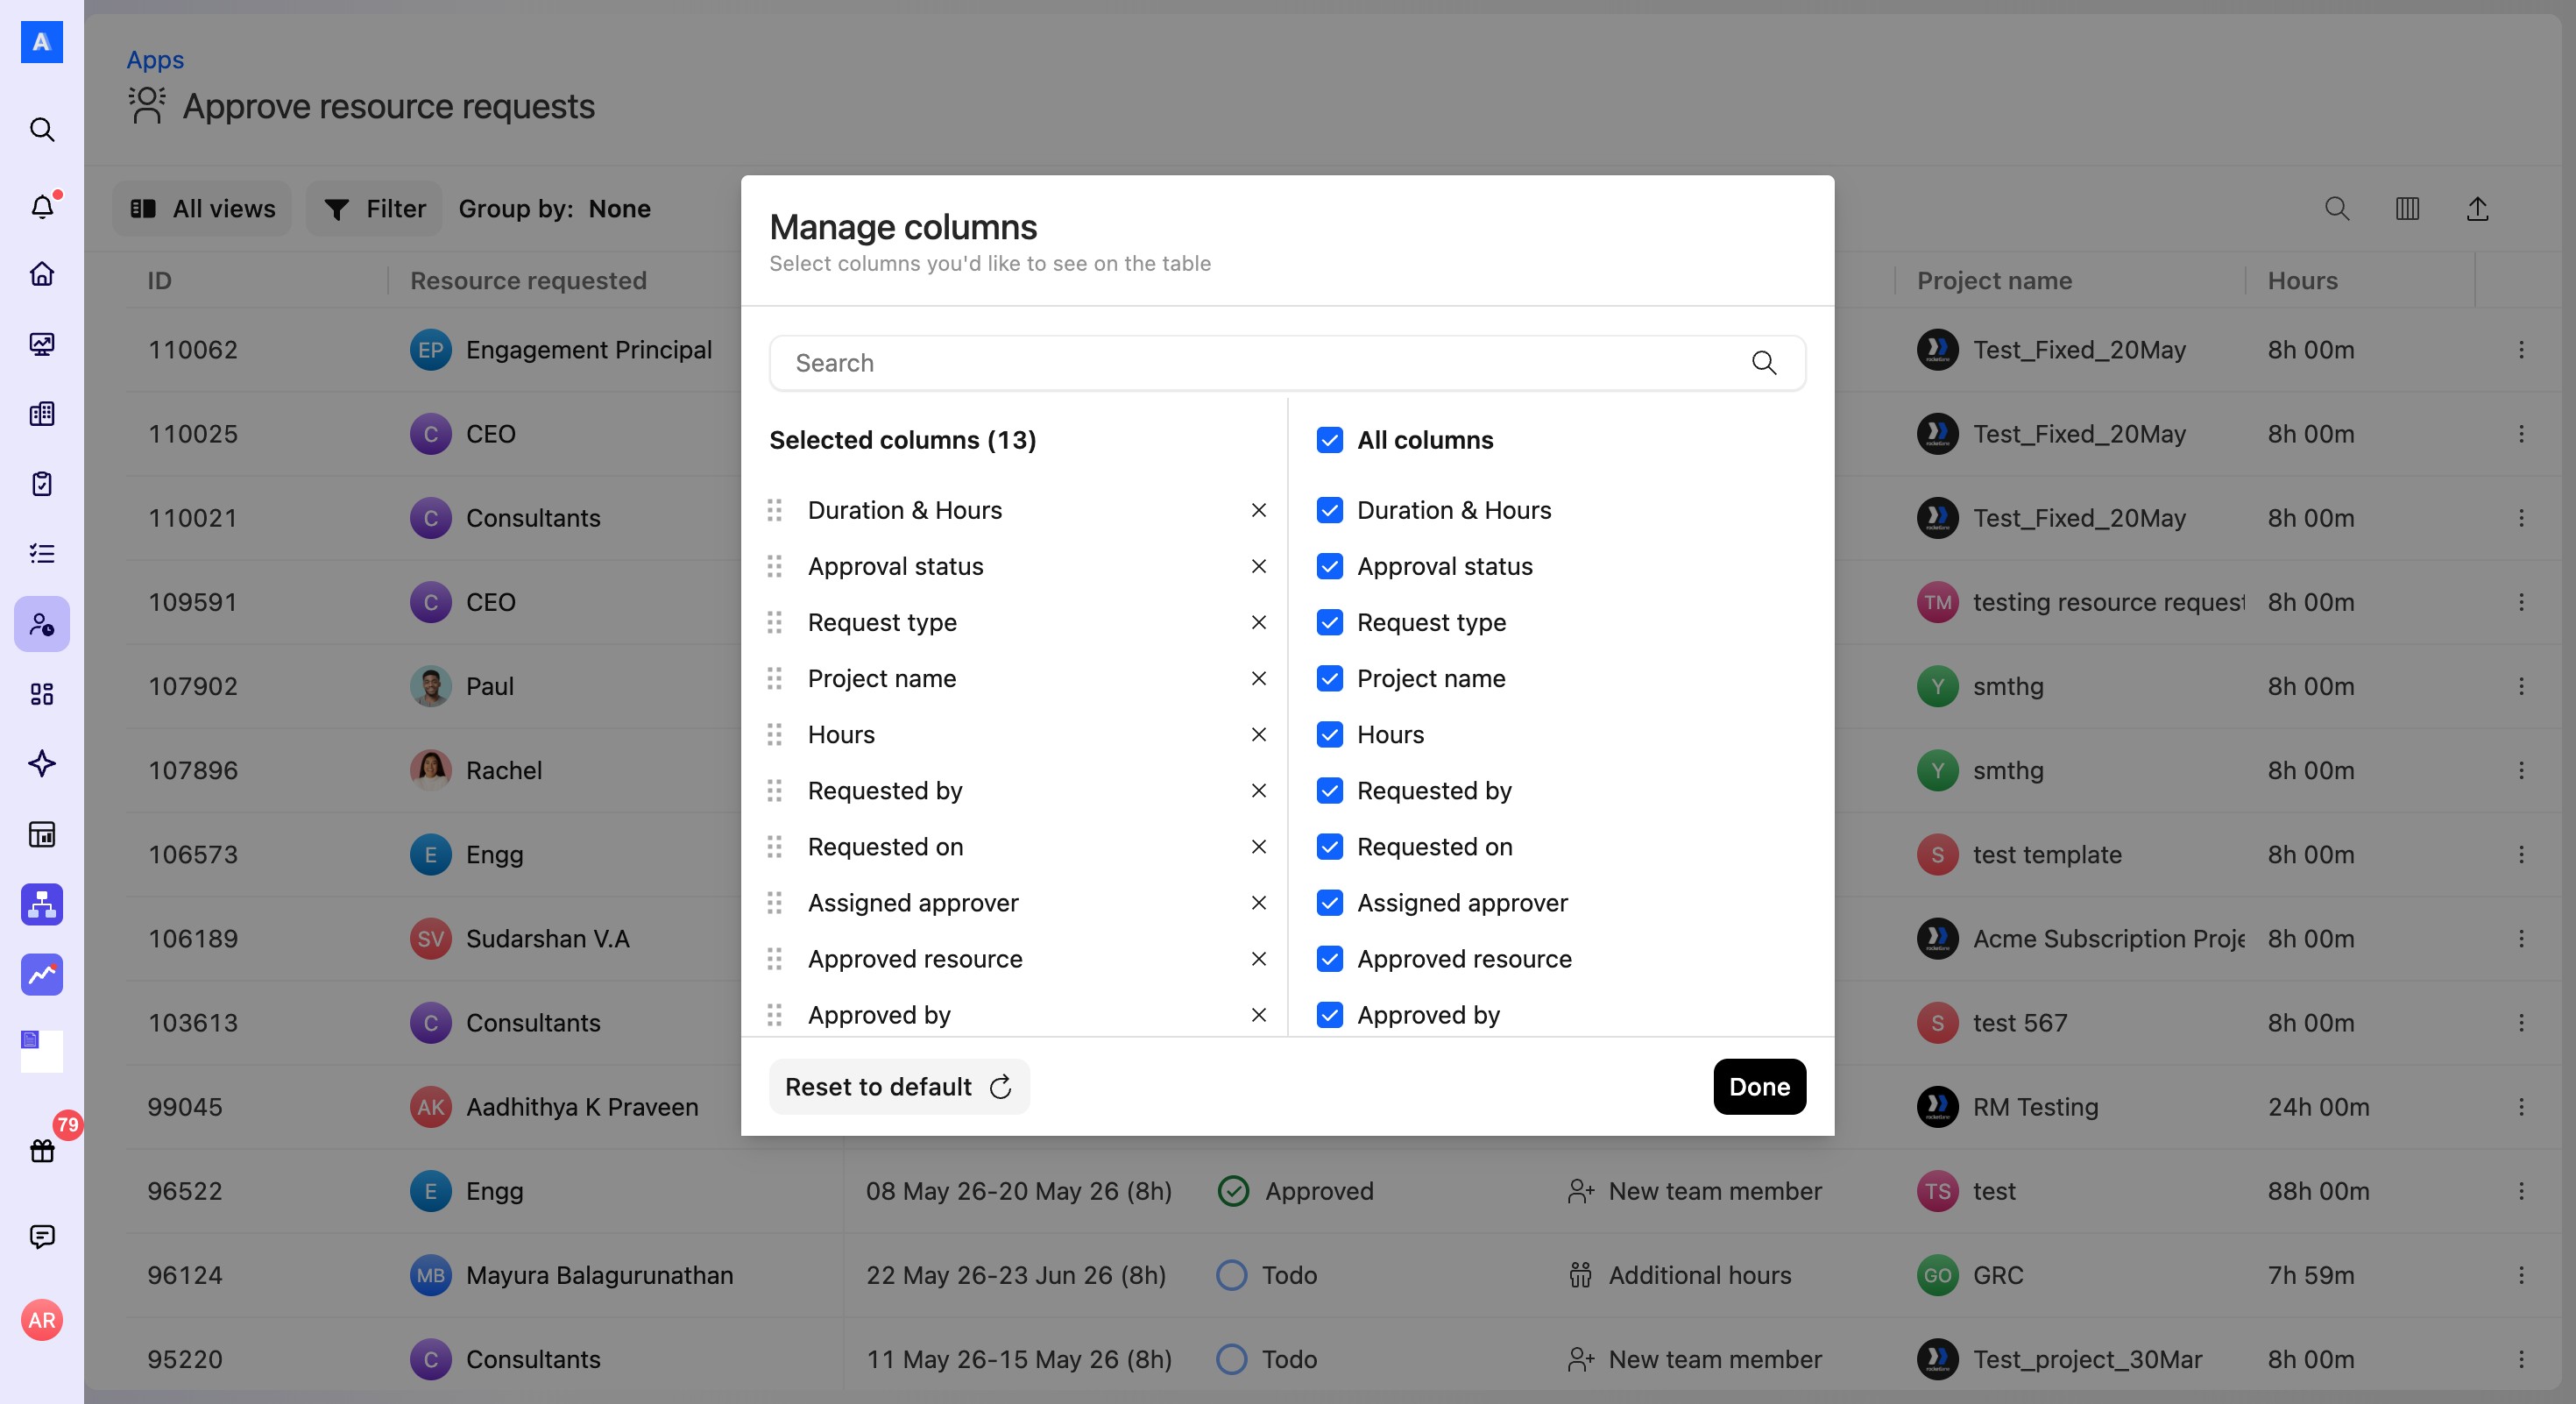Click the RM Testing project cell
This screenshot has height=1404, width=2576.
2007,1106
